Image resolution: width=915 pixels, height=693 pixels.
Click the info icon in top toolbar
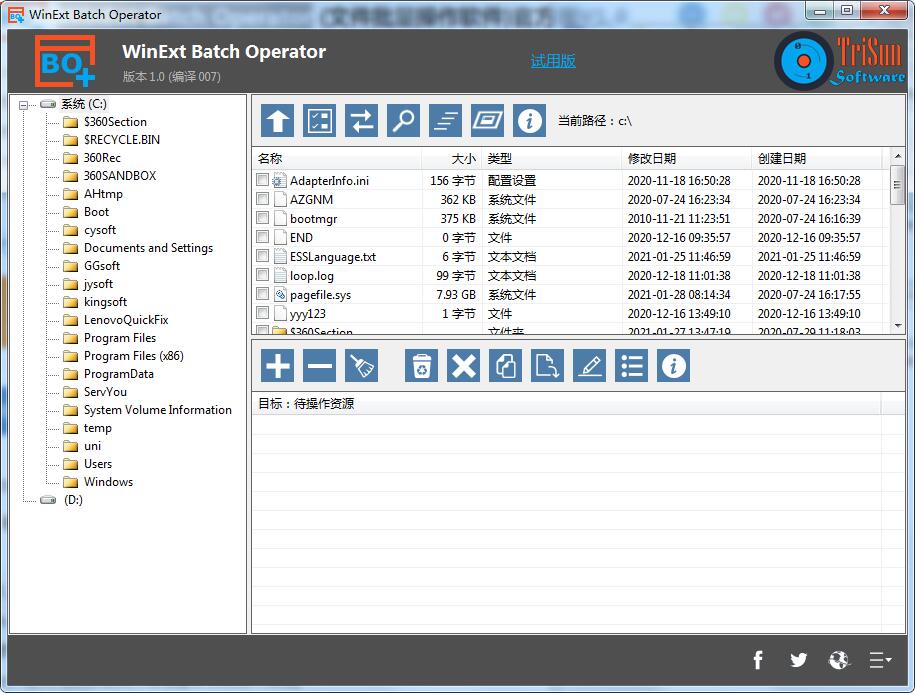(x=529, y=121)
